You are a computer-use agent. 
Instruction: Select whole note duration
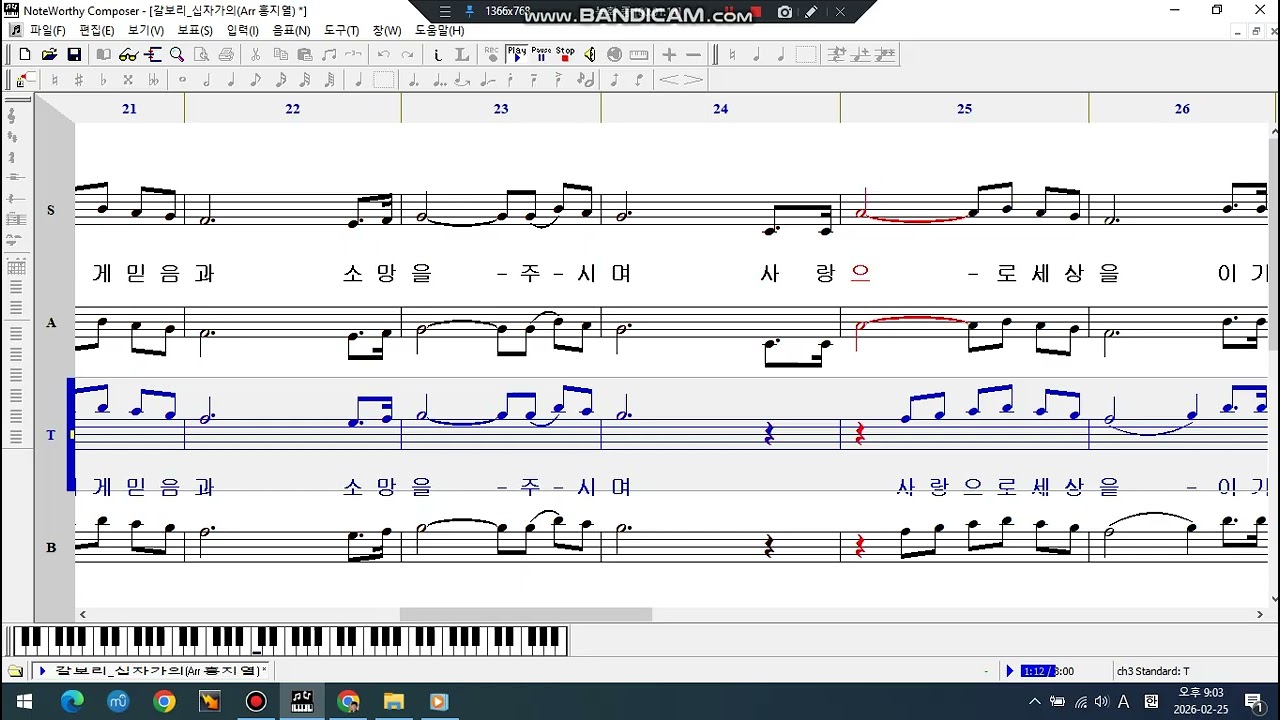(x=182, y=80)
